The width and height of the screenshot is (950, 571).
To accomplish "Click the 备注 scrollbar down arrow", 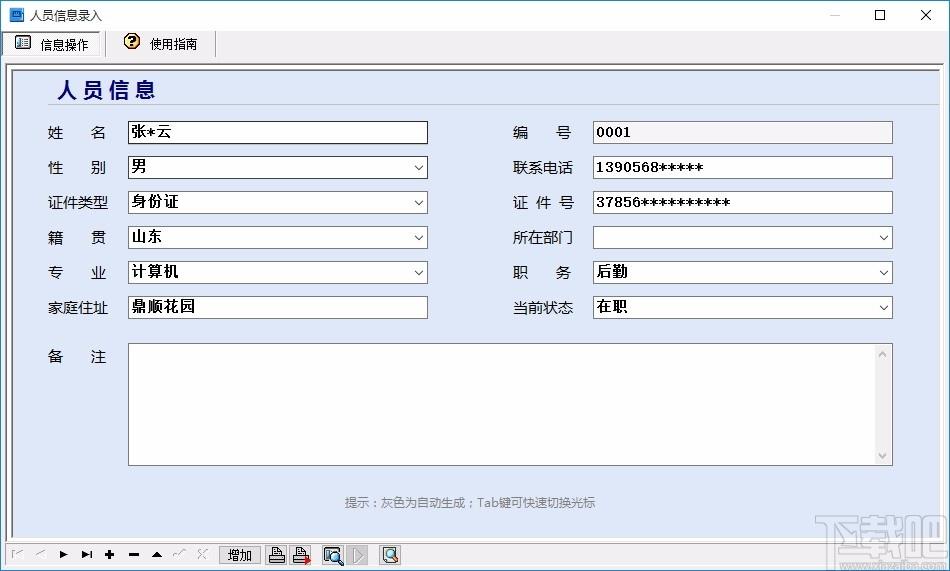I will click(882, 456).
